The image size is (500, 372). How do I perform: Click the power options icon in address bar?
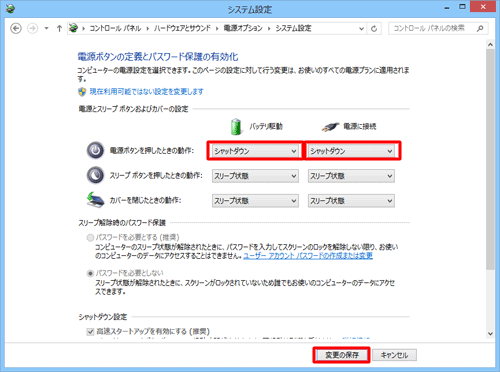(x=73, y=28)
